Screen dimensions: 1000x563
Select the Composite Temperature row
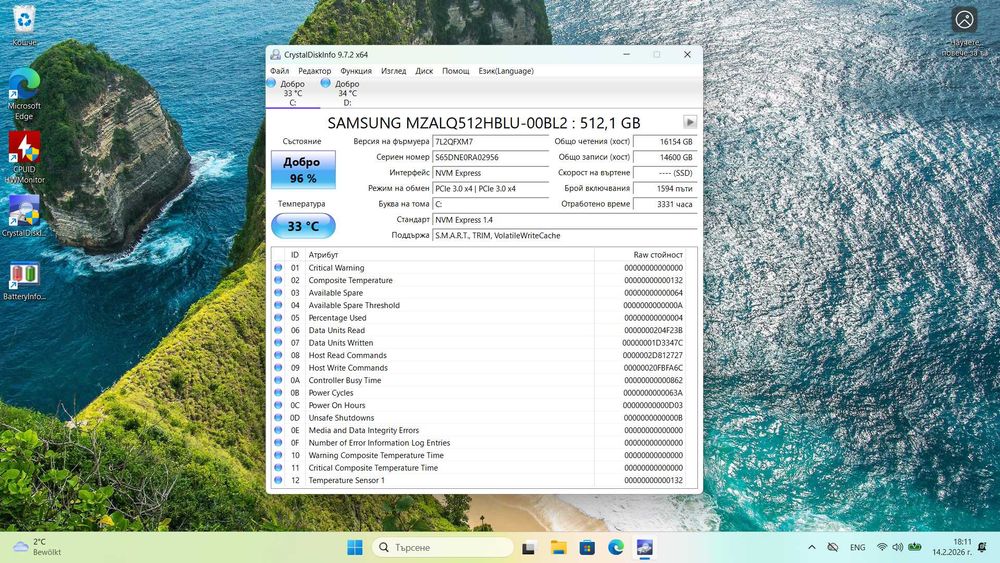pos(479,281)
